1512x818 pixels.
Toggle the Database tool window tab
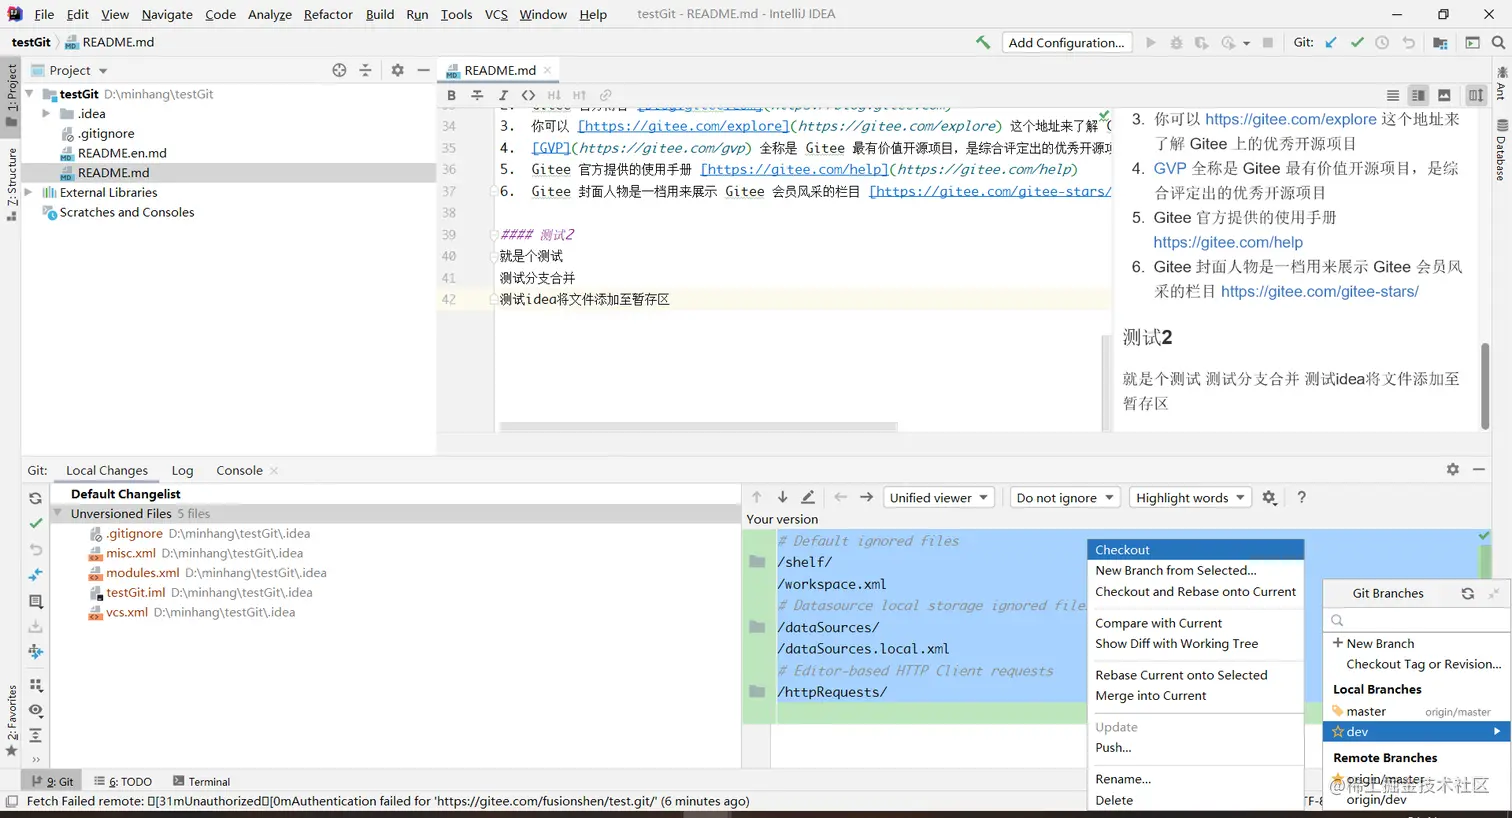[x=1500, y=150]
